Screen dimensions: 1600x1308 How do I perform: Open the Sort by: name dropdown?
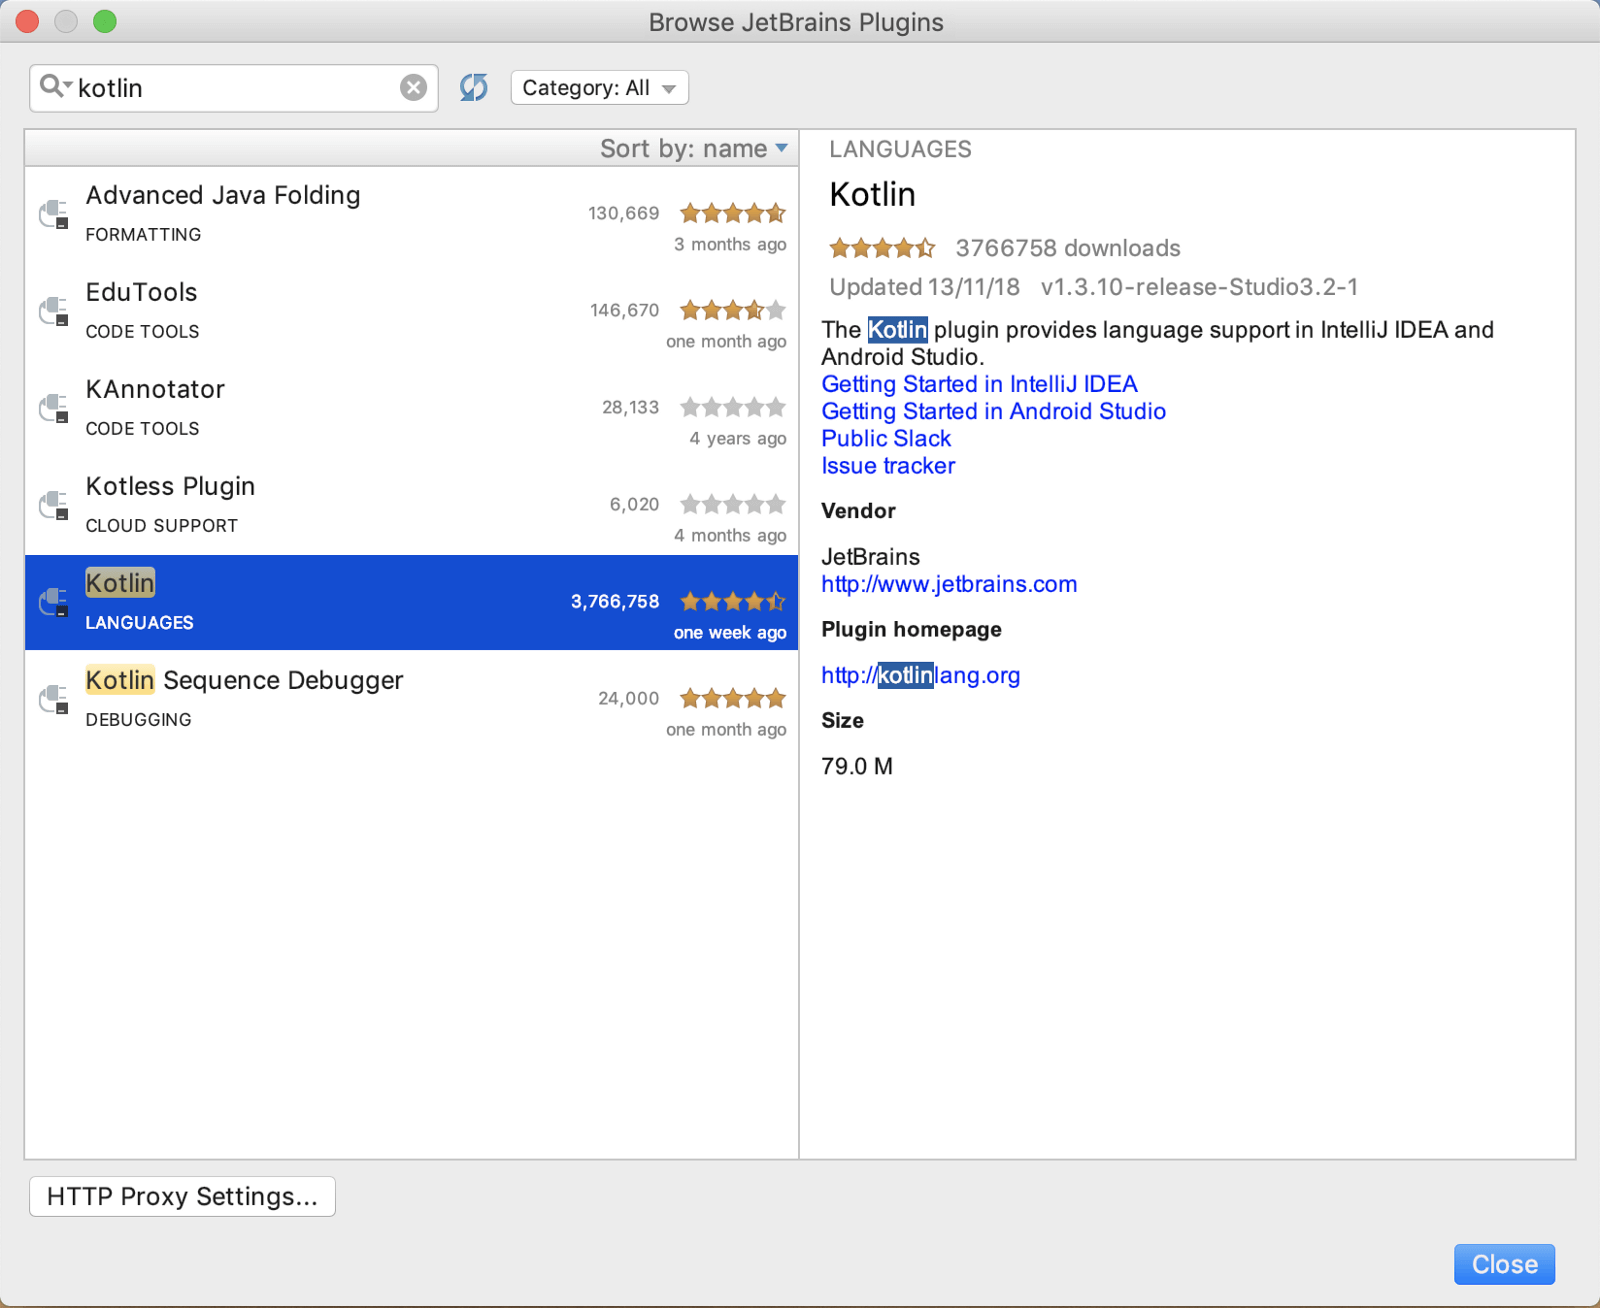694,148
